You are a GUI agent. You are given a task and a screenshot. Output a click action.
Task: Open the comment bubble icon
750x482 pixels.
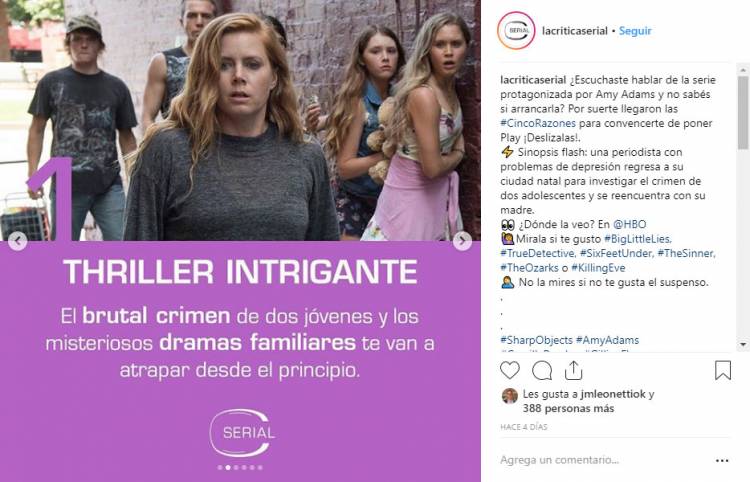pyautogui.click(x=542, y=371)
